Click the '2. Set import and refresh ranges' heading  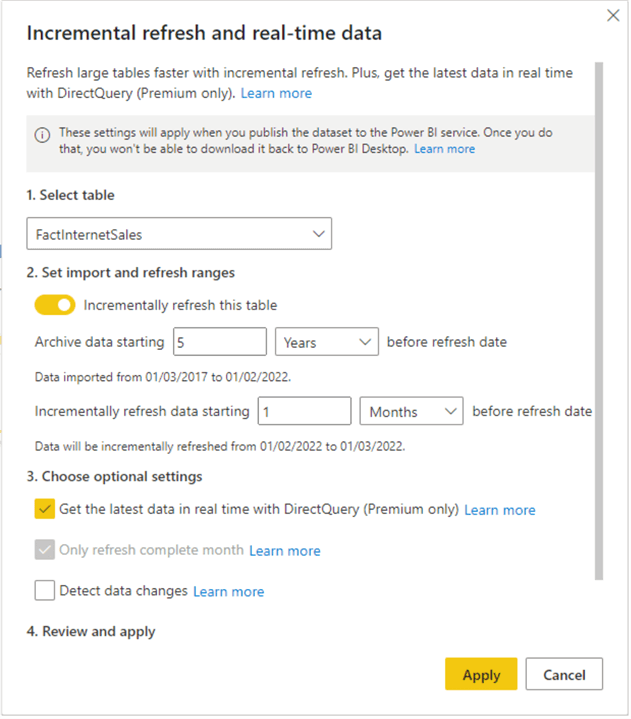(131, 272)
